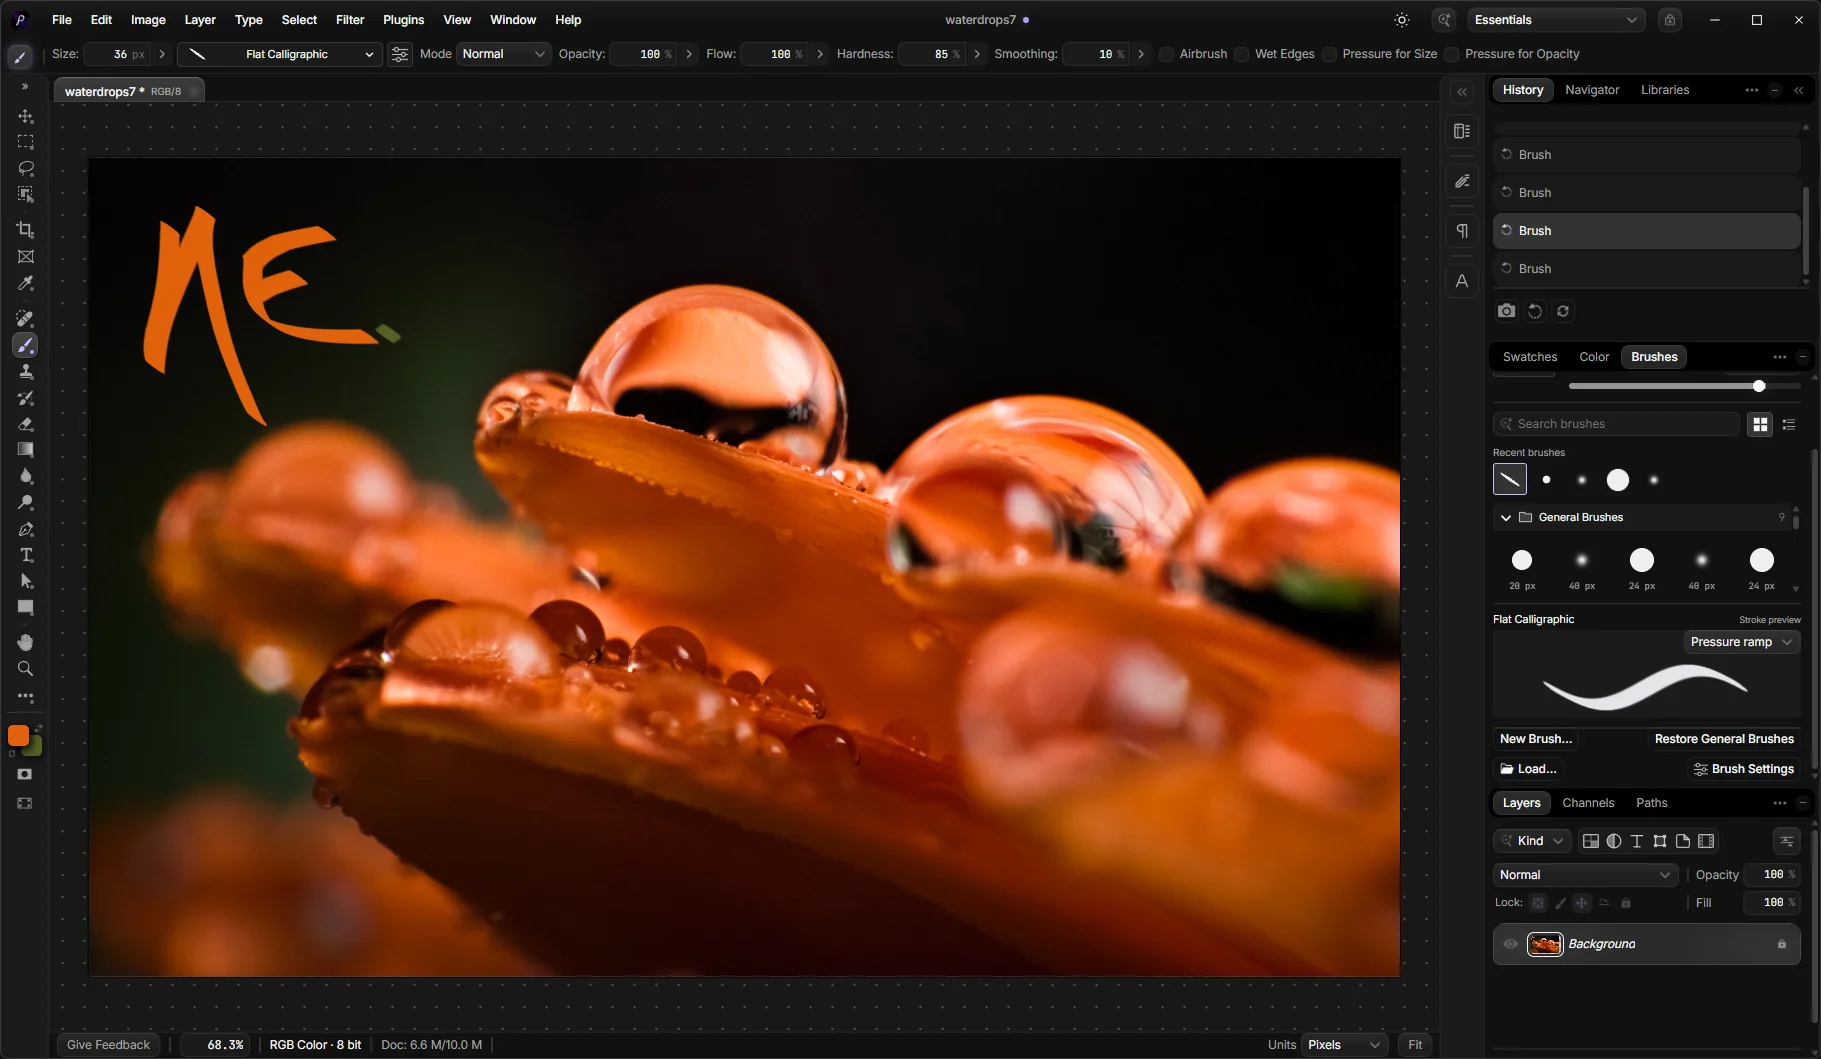Open the Plugins menu
The image size is (1821, 1059).
[404, 20]
